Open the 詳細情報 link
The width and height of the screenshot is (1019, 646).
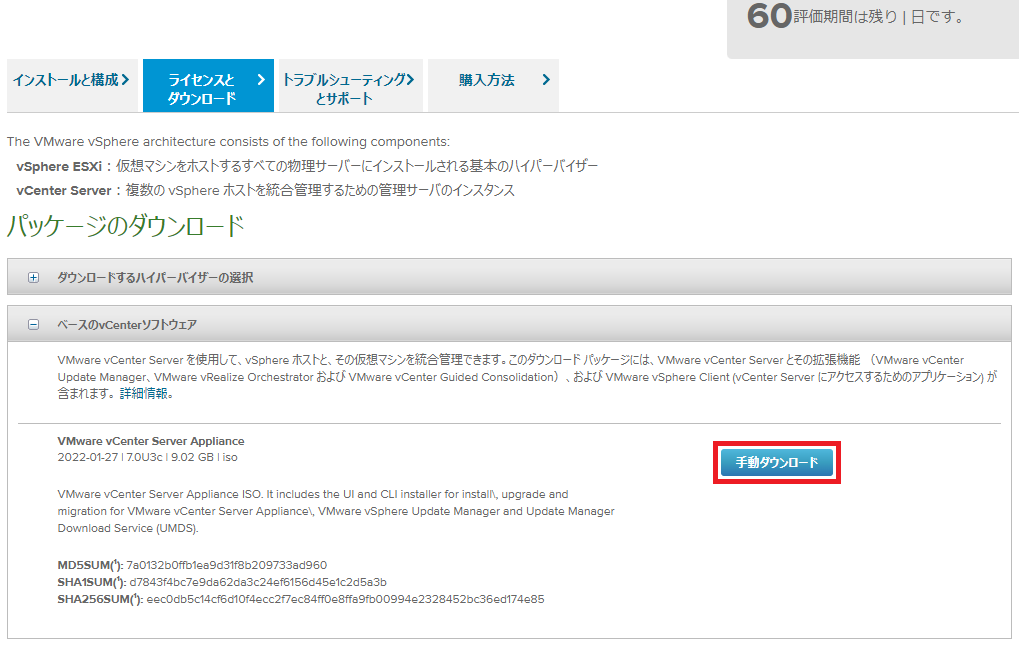coord(144,394)
